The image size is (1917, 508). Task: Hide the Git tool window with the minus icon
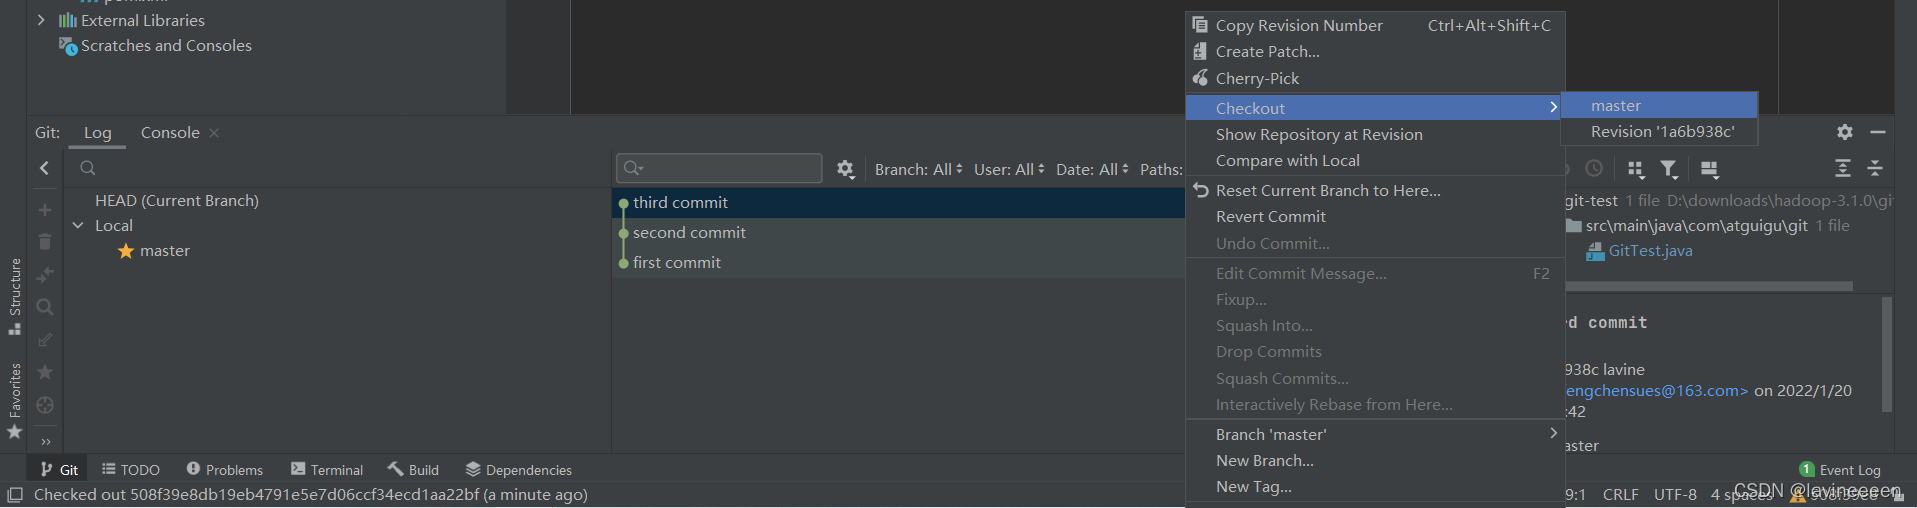click(1877, 132)
